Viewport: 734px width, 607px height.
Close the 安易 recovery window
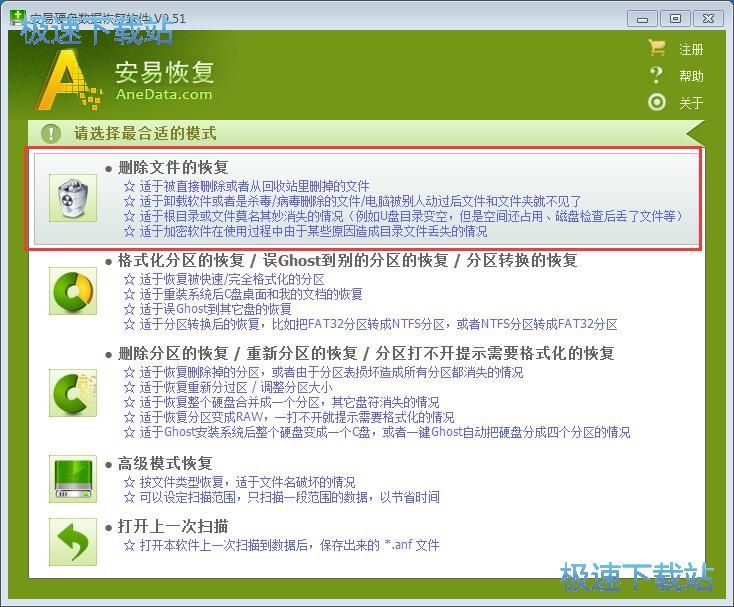point(708,19)
